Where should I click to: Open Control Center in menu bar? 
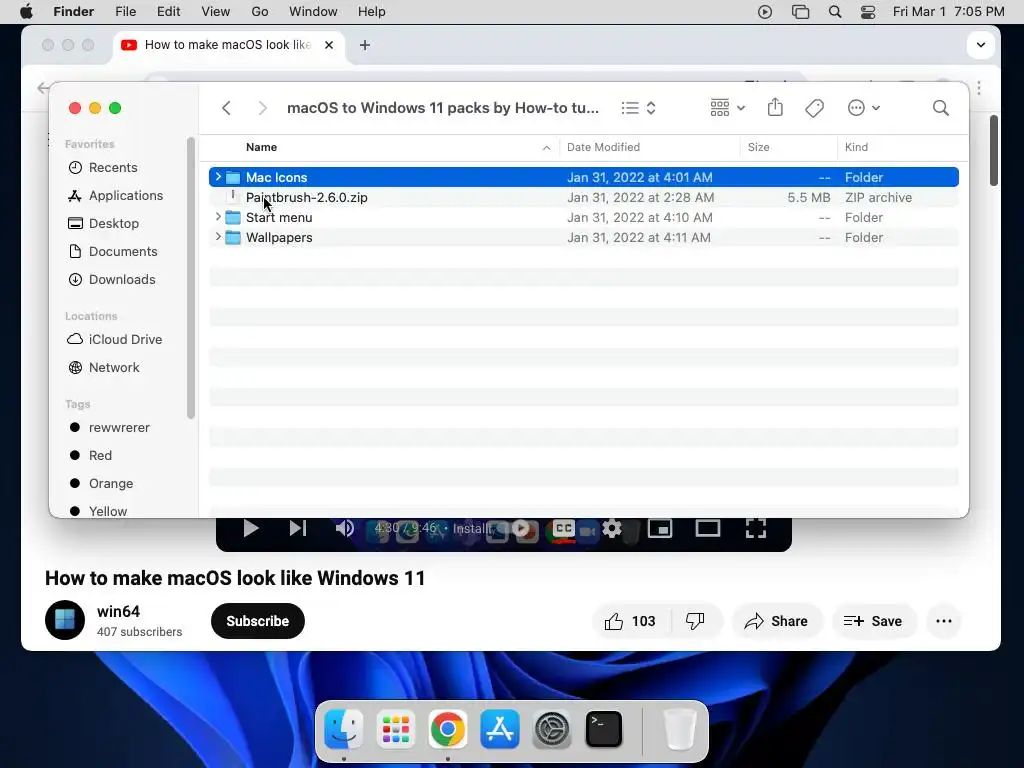[868, 12]
